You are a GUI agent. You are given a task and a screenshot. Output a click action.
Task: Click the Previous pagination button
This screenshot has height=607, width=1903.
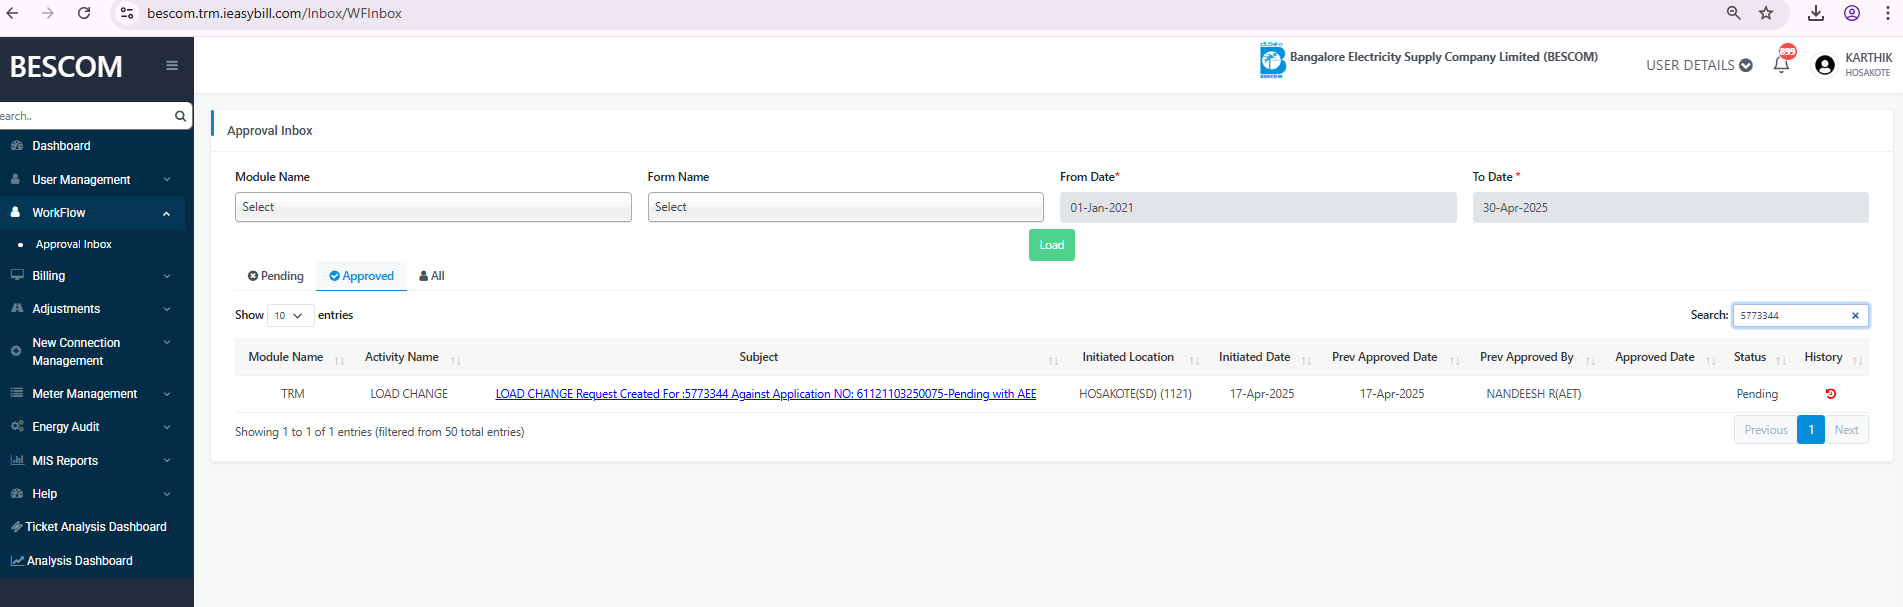pos(1765,430)
